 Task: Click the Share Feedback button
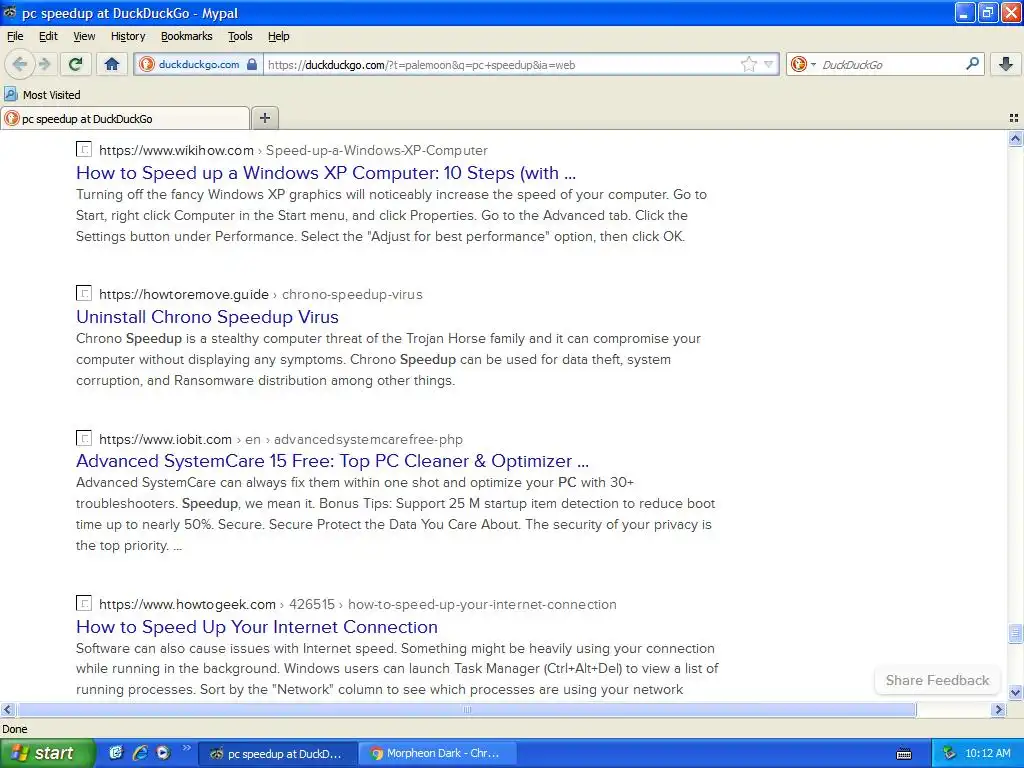coord(937,680)
